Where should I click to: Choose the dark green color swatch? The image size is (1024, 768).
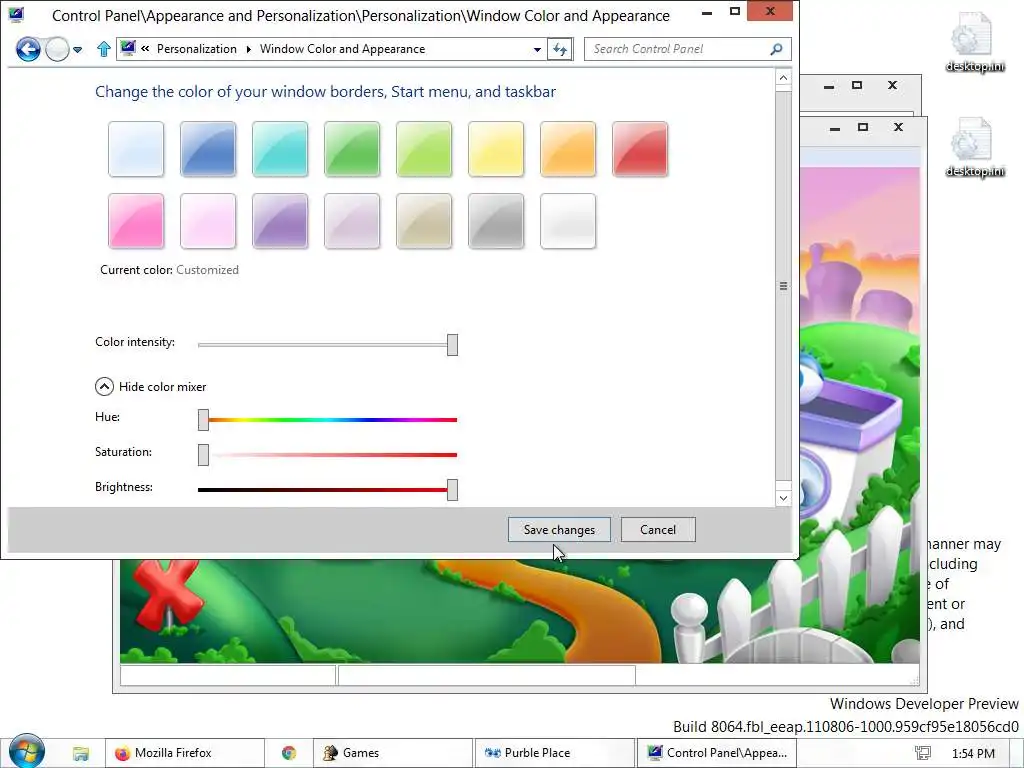tap(352, 149)
